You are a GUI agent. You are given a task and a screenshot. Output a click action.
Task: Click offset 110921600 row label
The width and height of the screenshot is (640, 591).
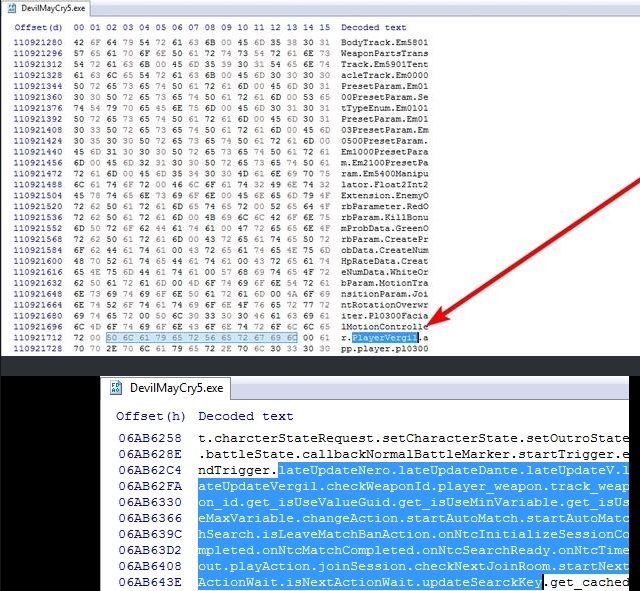(38, 261)
